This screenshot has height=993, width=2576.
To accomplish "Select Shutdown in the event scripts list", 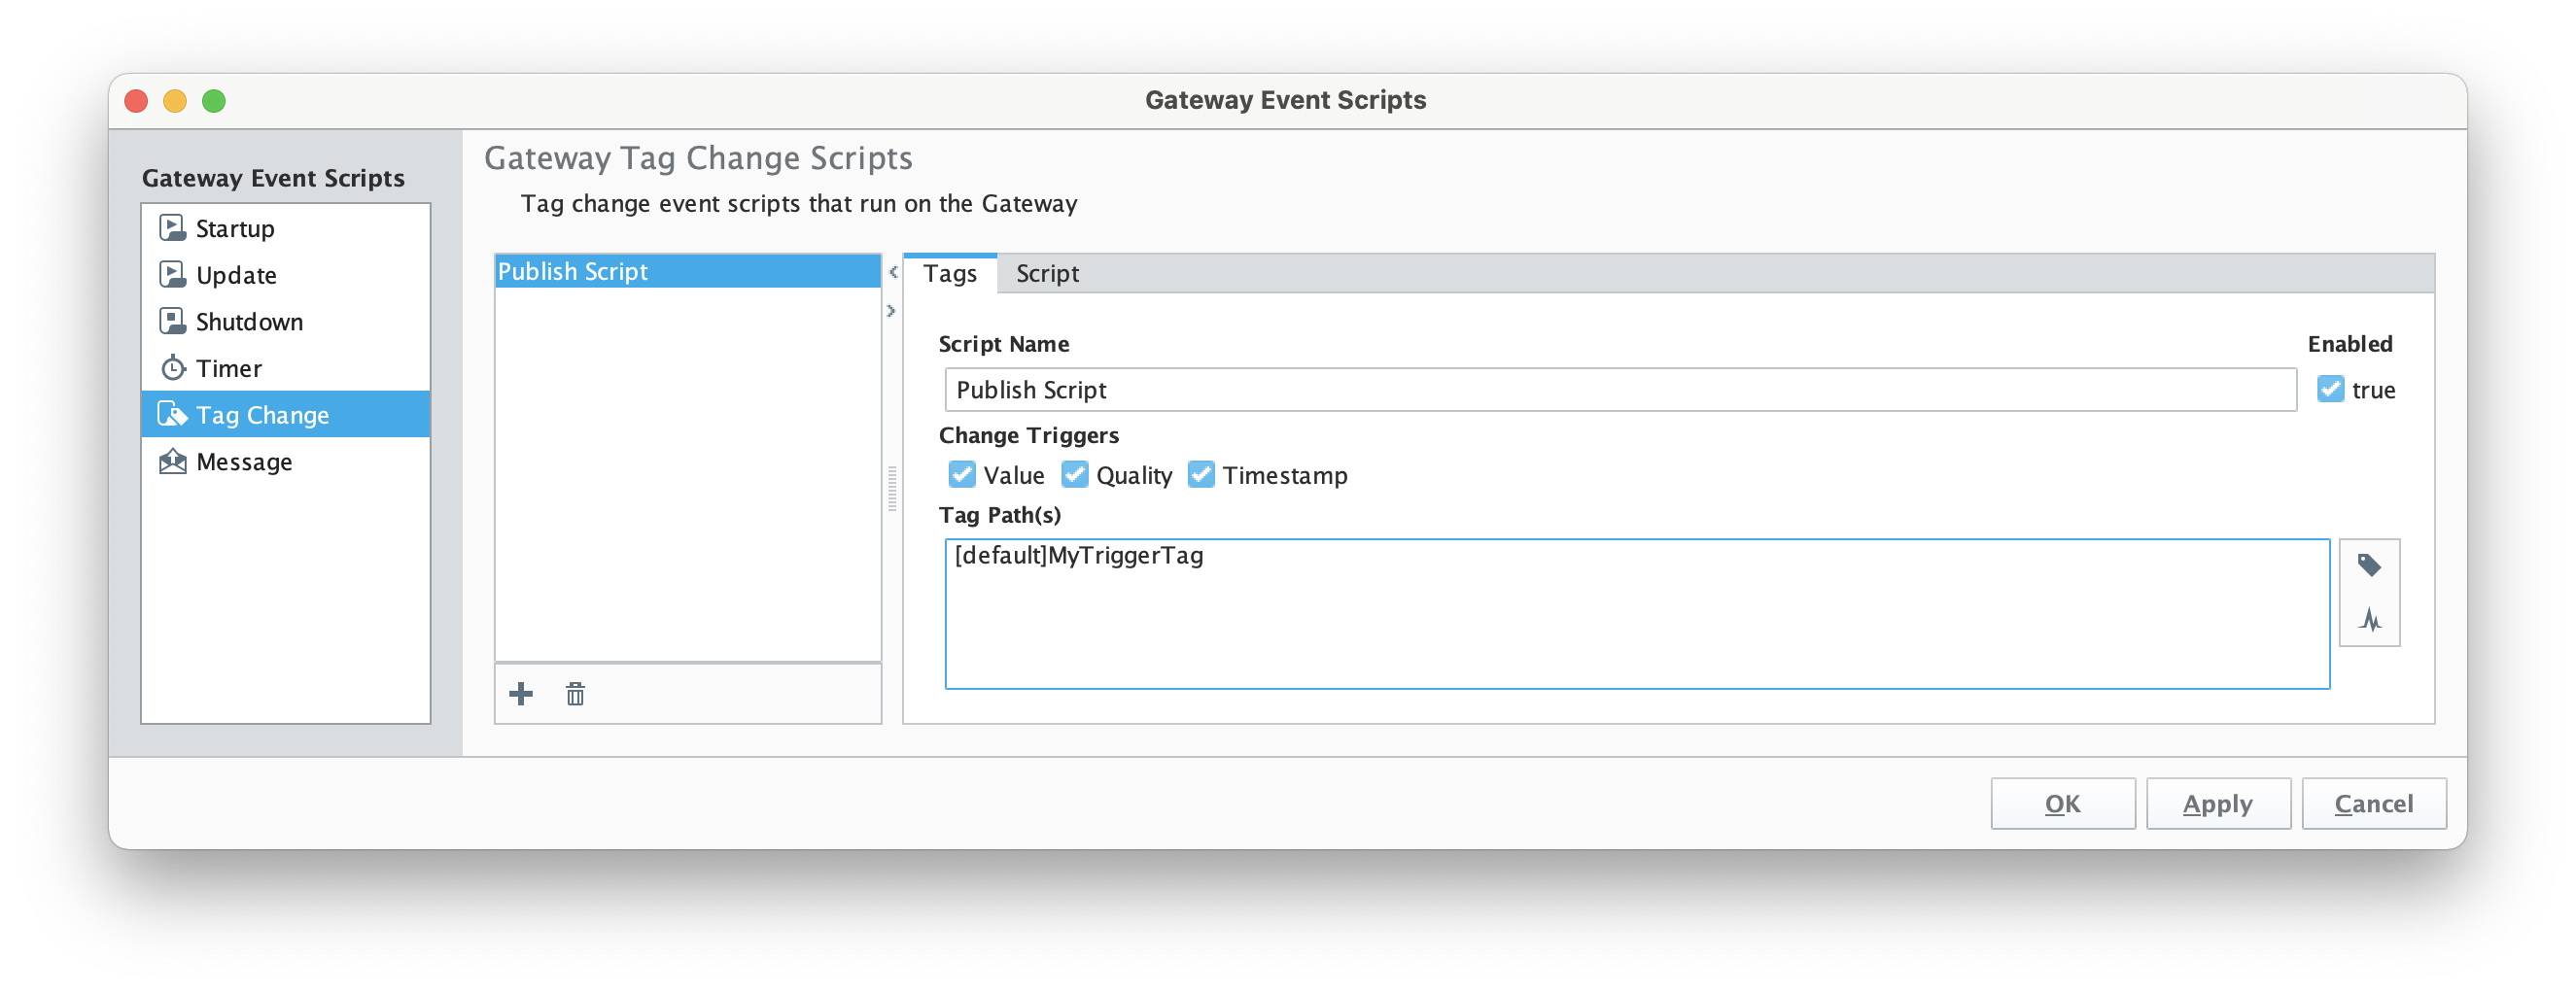I will click(286, 321).
